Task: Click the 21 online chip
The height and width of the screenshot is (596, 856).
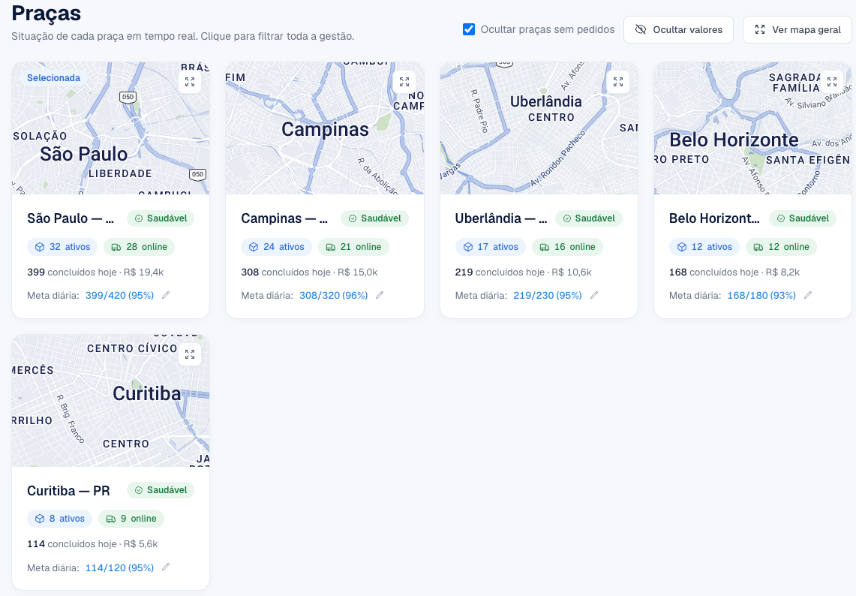Action: tap(353, 247)
